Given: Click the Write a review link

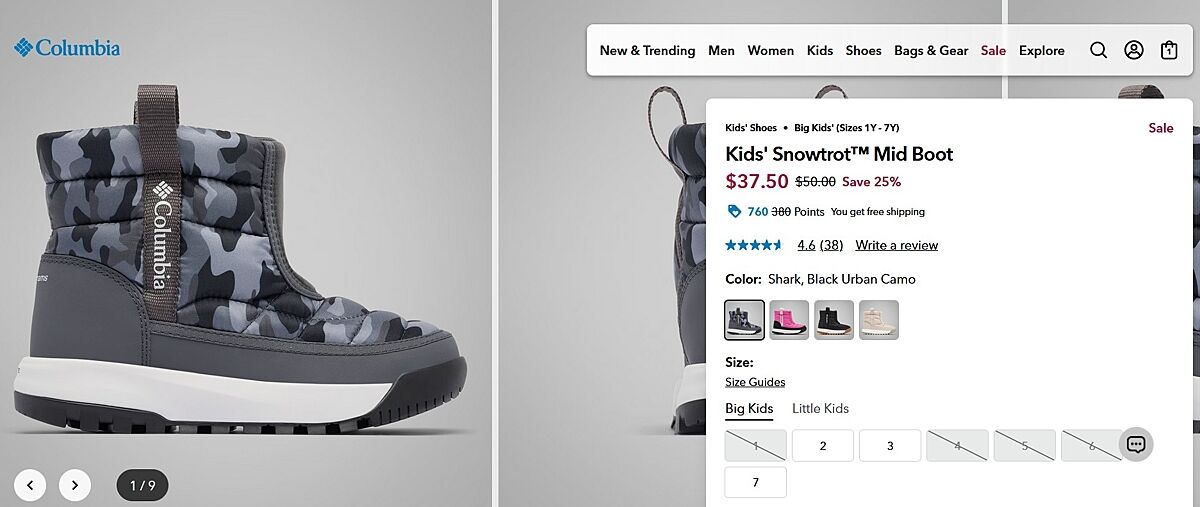Looking at the screenshot, I should click(896, 245).
